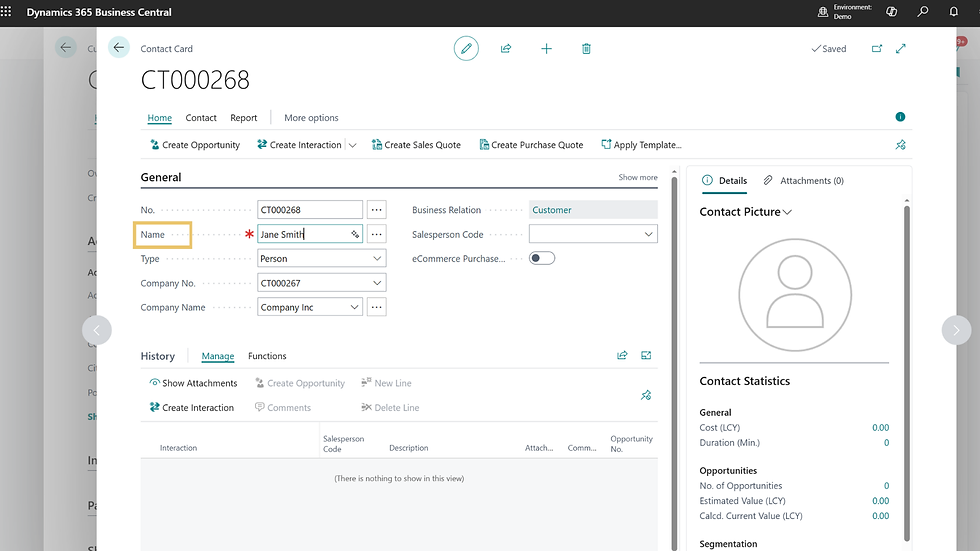Delete the contact with trash icon
Image resolution: width=980 pixels, height=551 pixels.
click(x=586, y=48)
